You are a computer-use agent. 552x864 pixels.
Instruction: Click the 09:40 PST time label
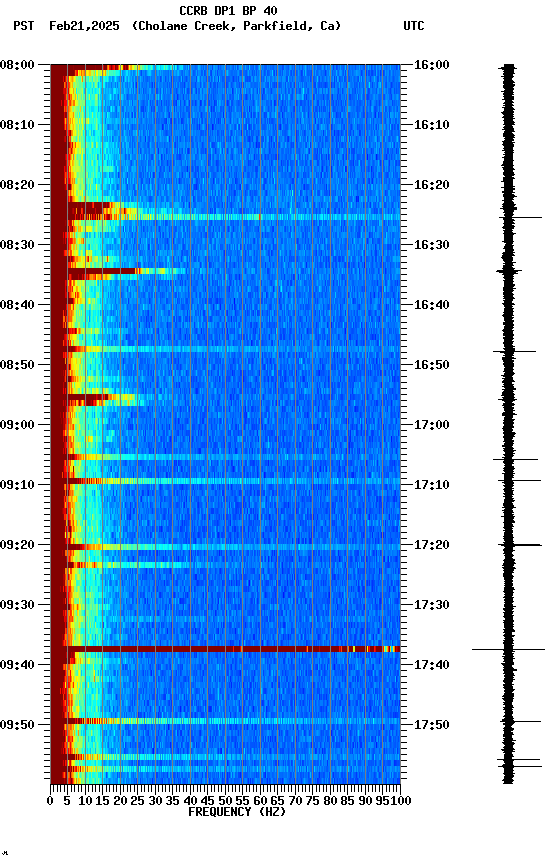pyautogui.click(x=17, y=665)
